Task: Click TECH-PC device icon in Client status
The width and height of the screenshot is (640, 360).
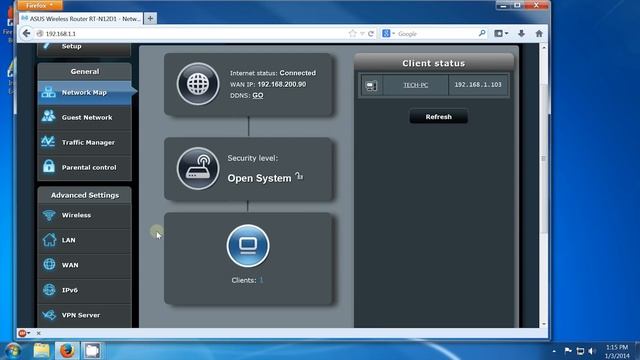Action: coord(371,85)
